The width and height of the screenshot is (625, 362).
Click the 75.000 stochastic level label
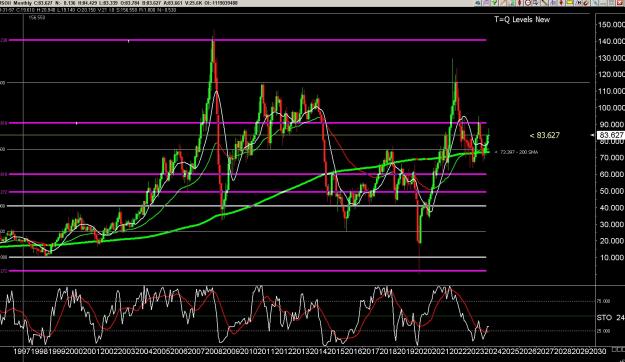coord(603,301)
